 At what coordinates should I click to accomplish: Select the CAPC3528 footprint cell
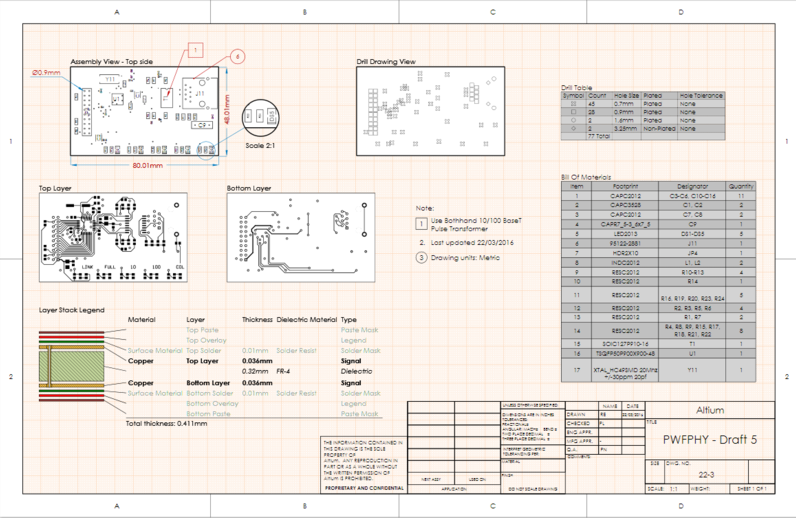pyautogui.click(x=625, y=205)
